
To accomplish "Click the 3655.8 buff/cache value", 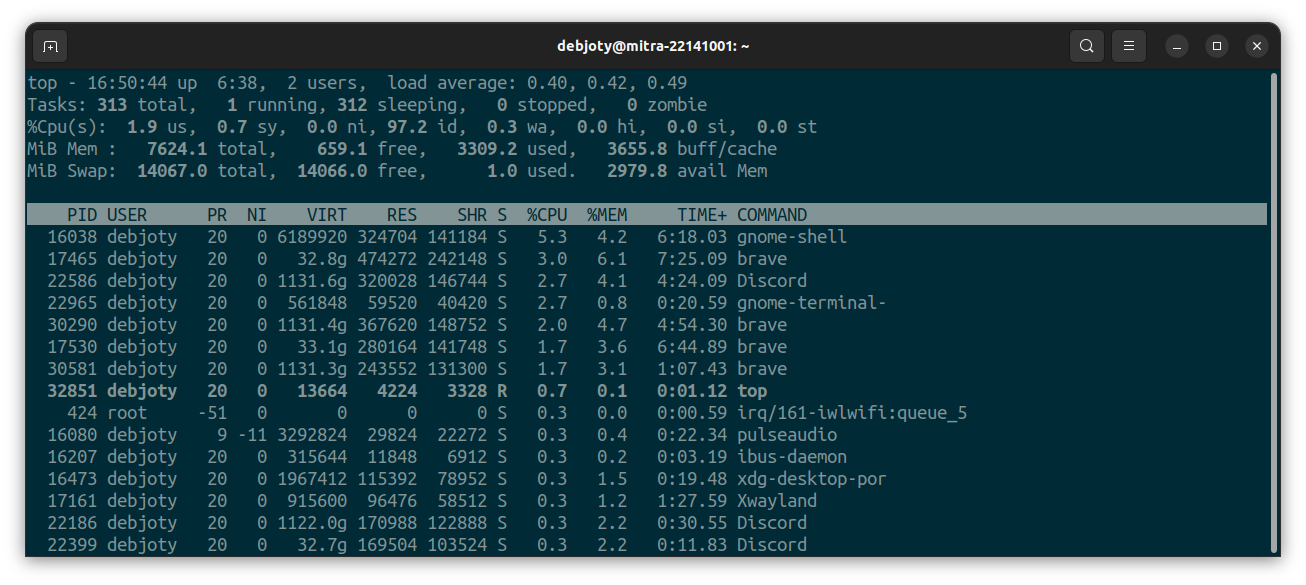I will pyautogui.click(x=637, y=149).
